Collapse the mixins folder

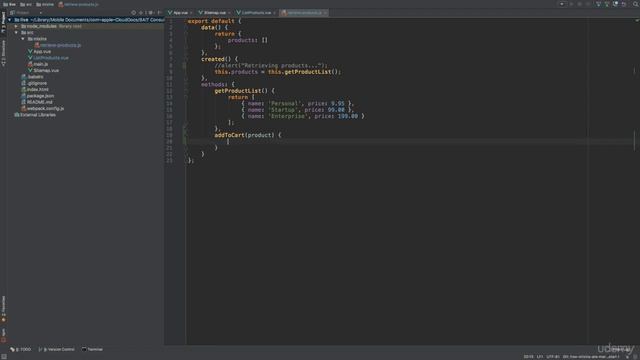23,39
